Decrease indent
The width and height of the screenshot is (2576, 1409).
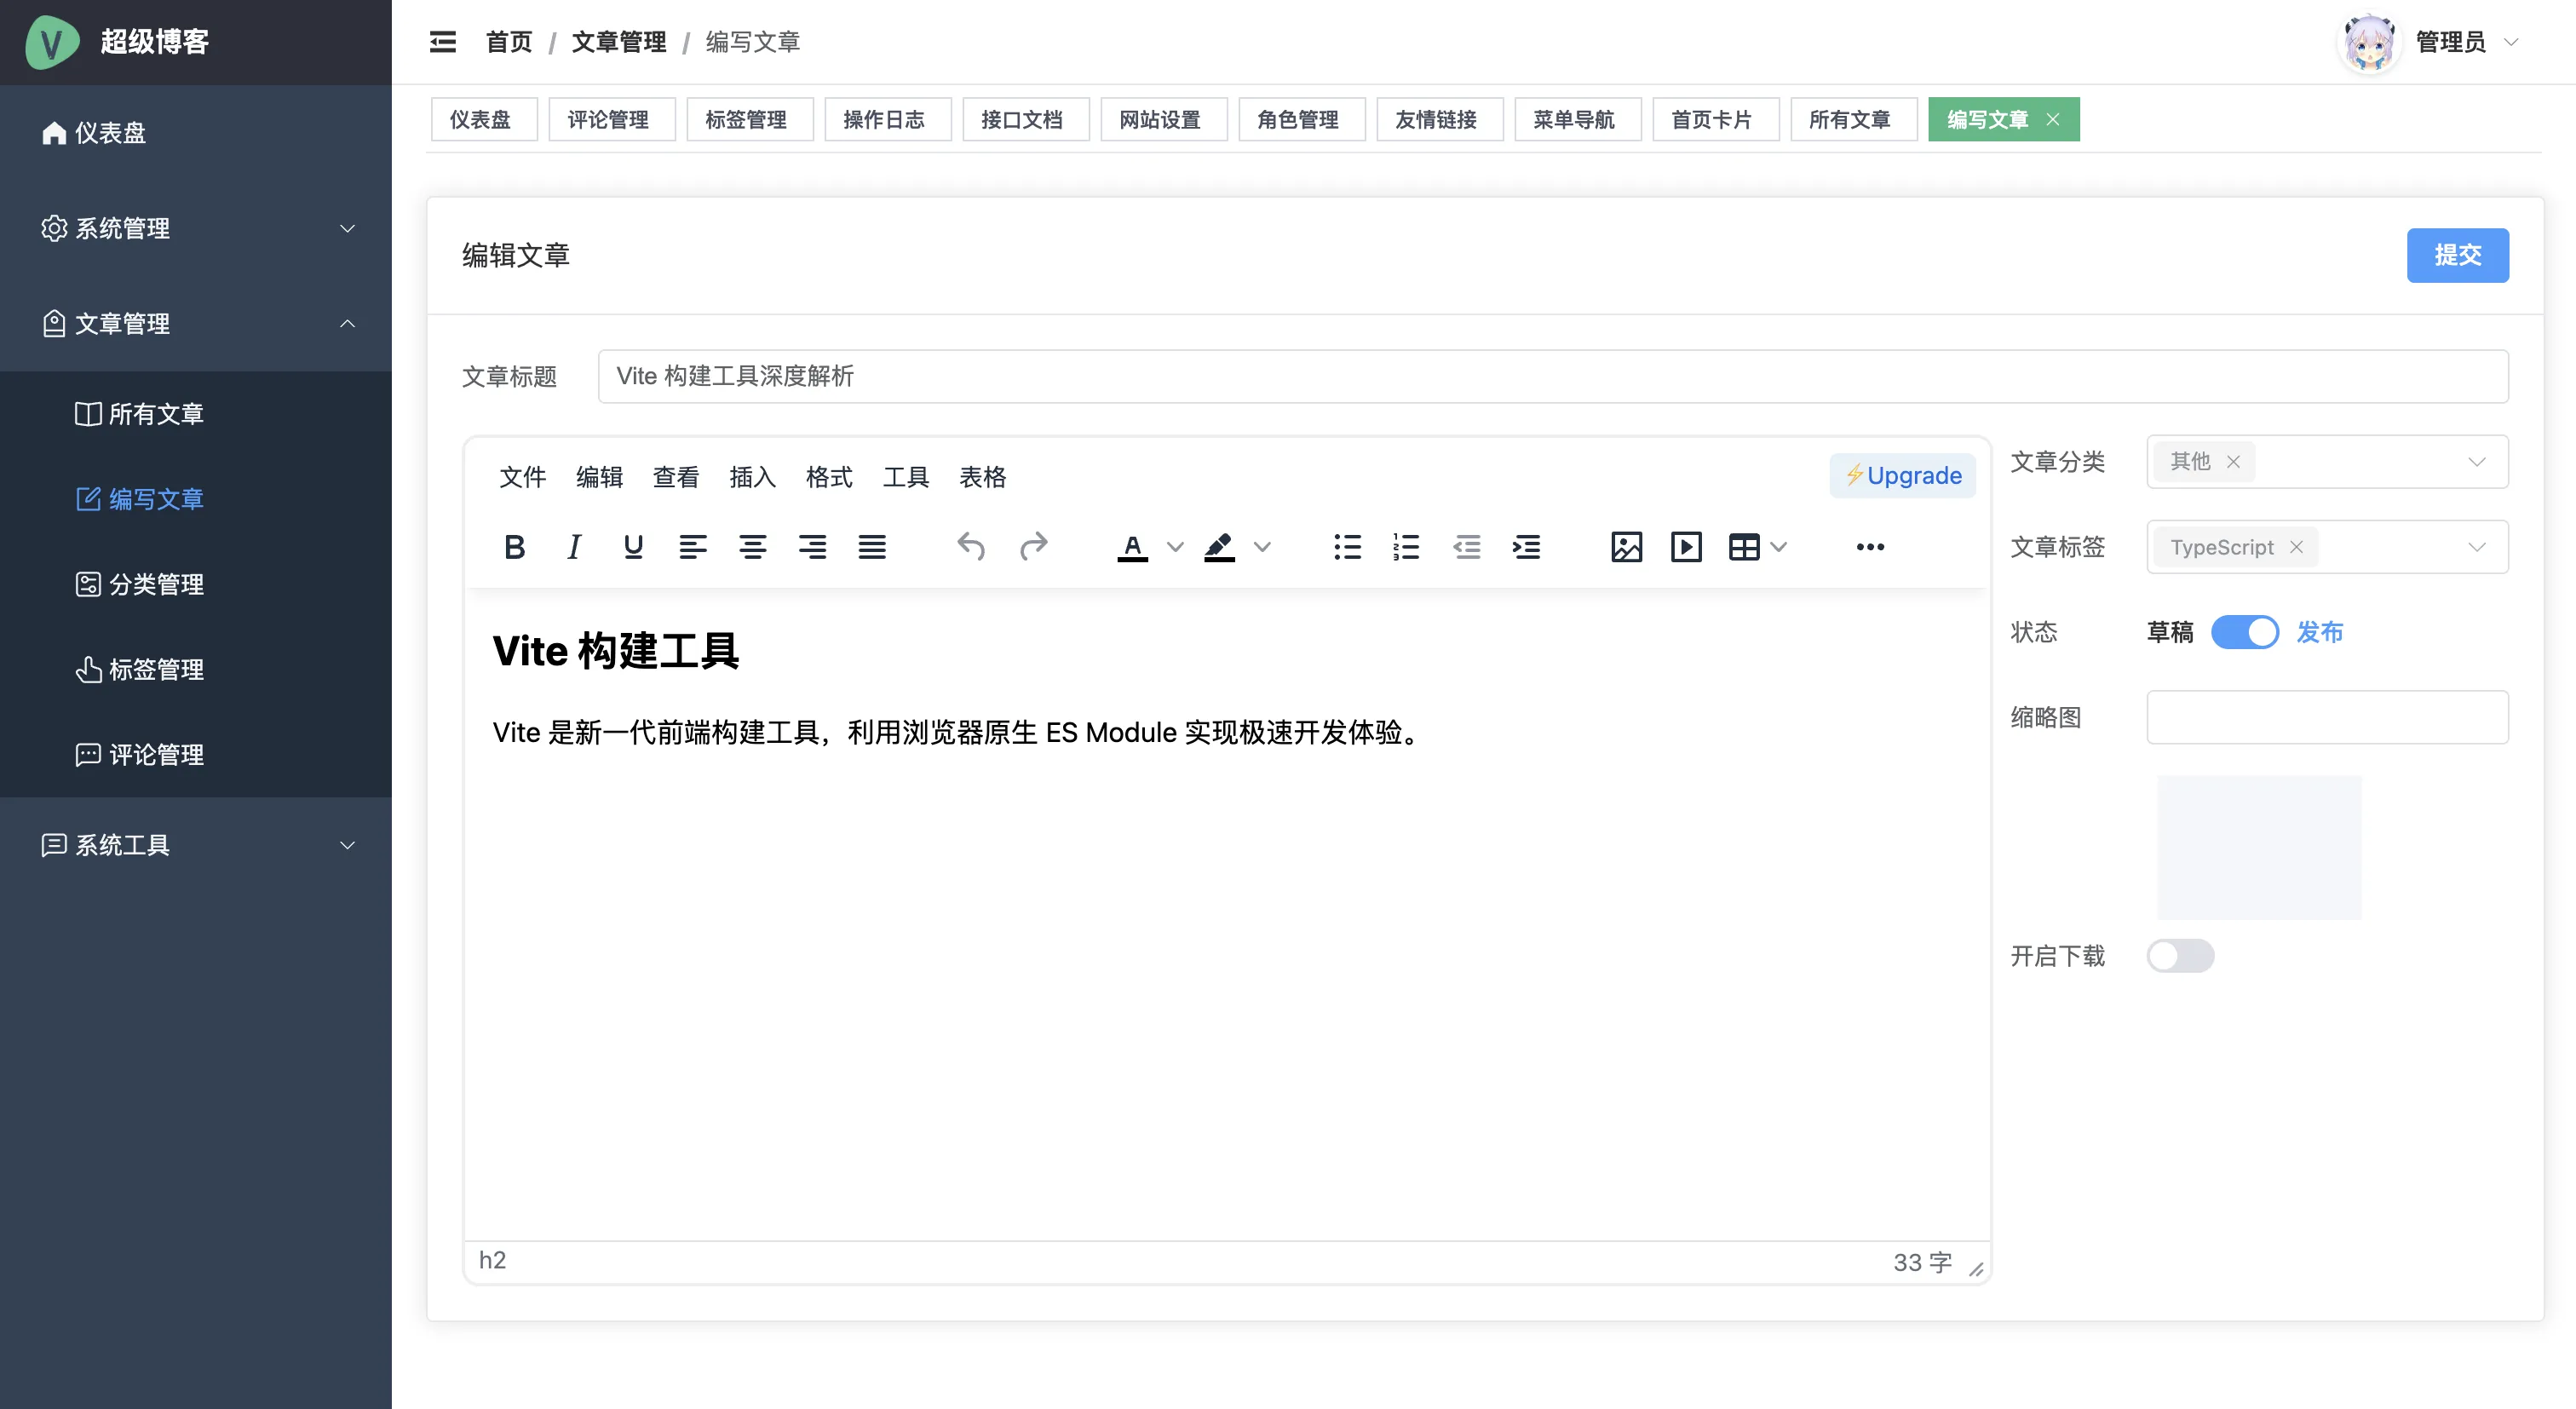(1466, 547)
